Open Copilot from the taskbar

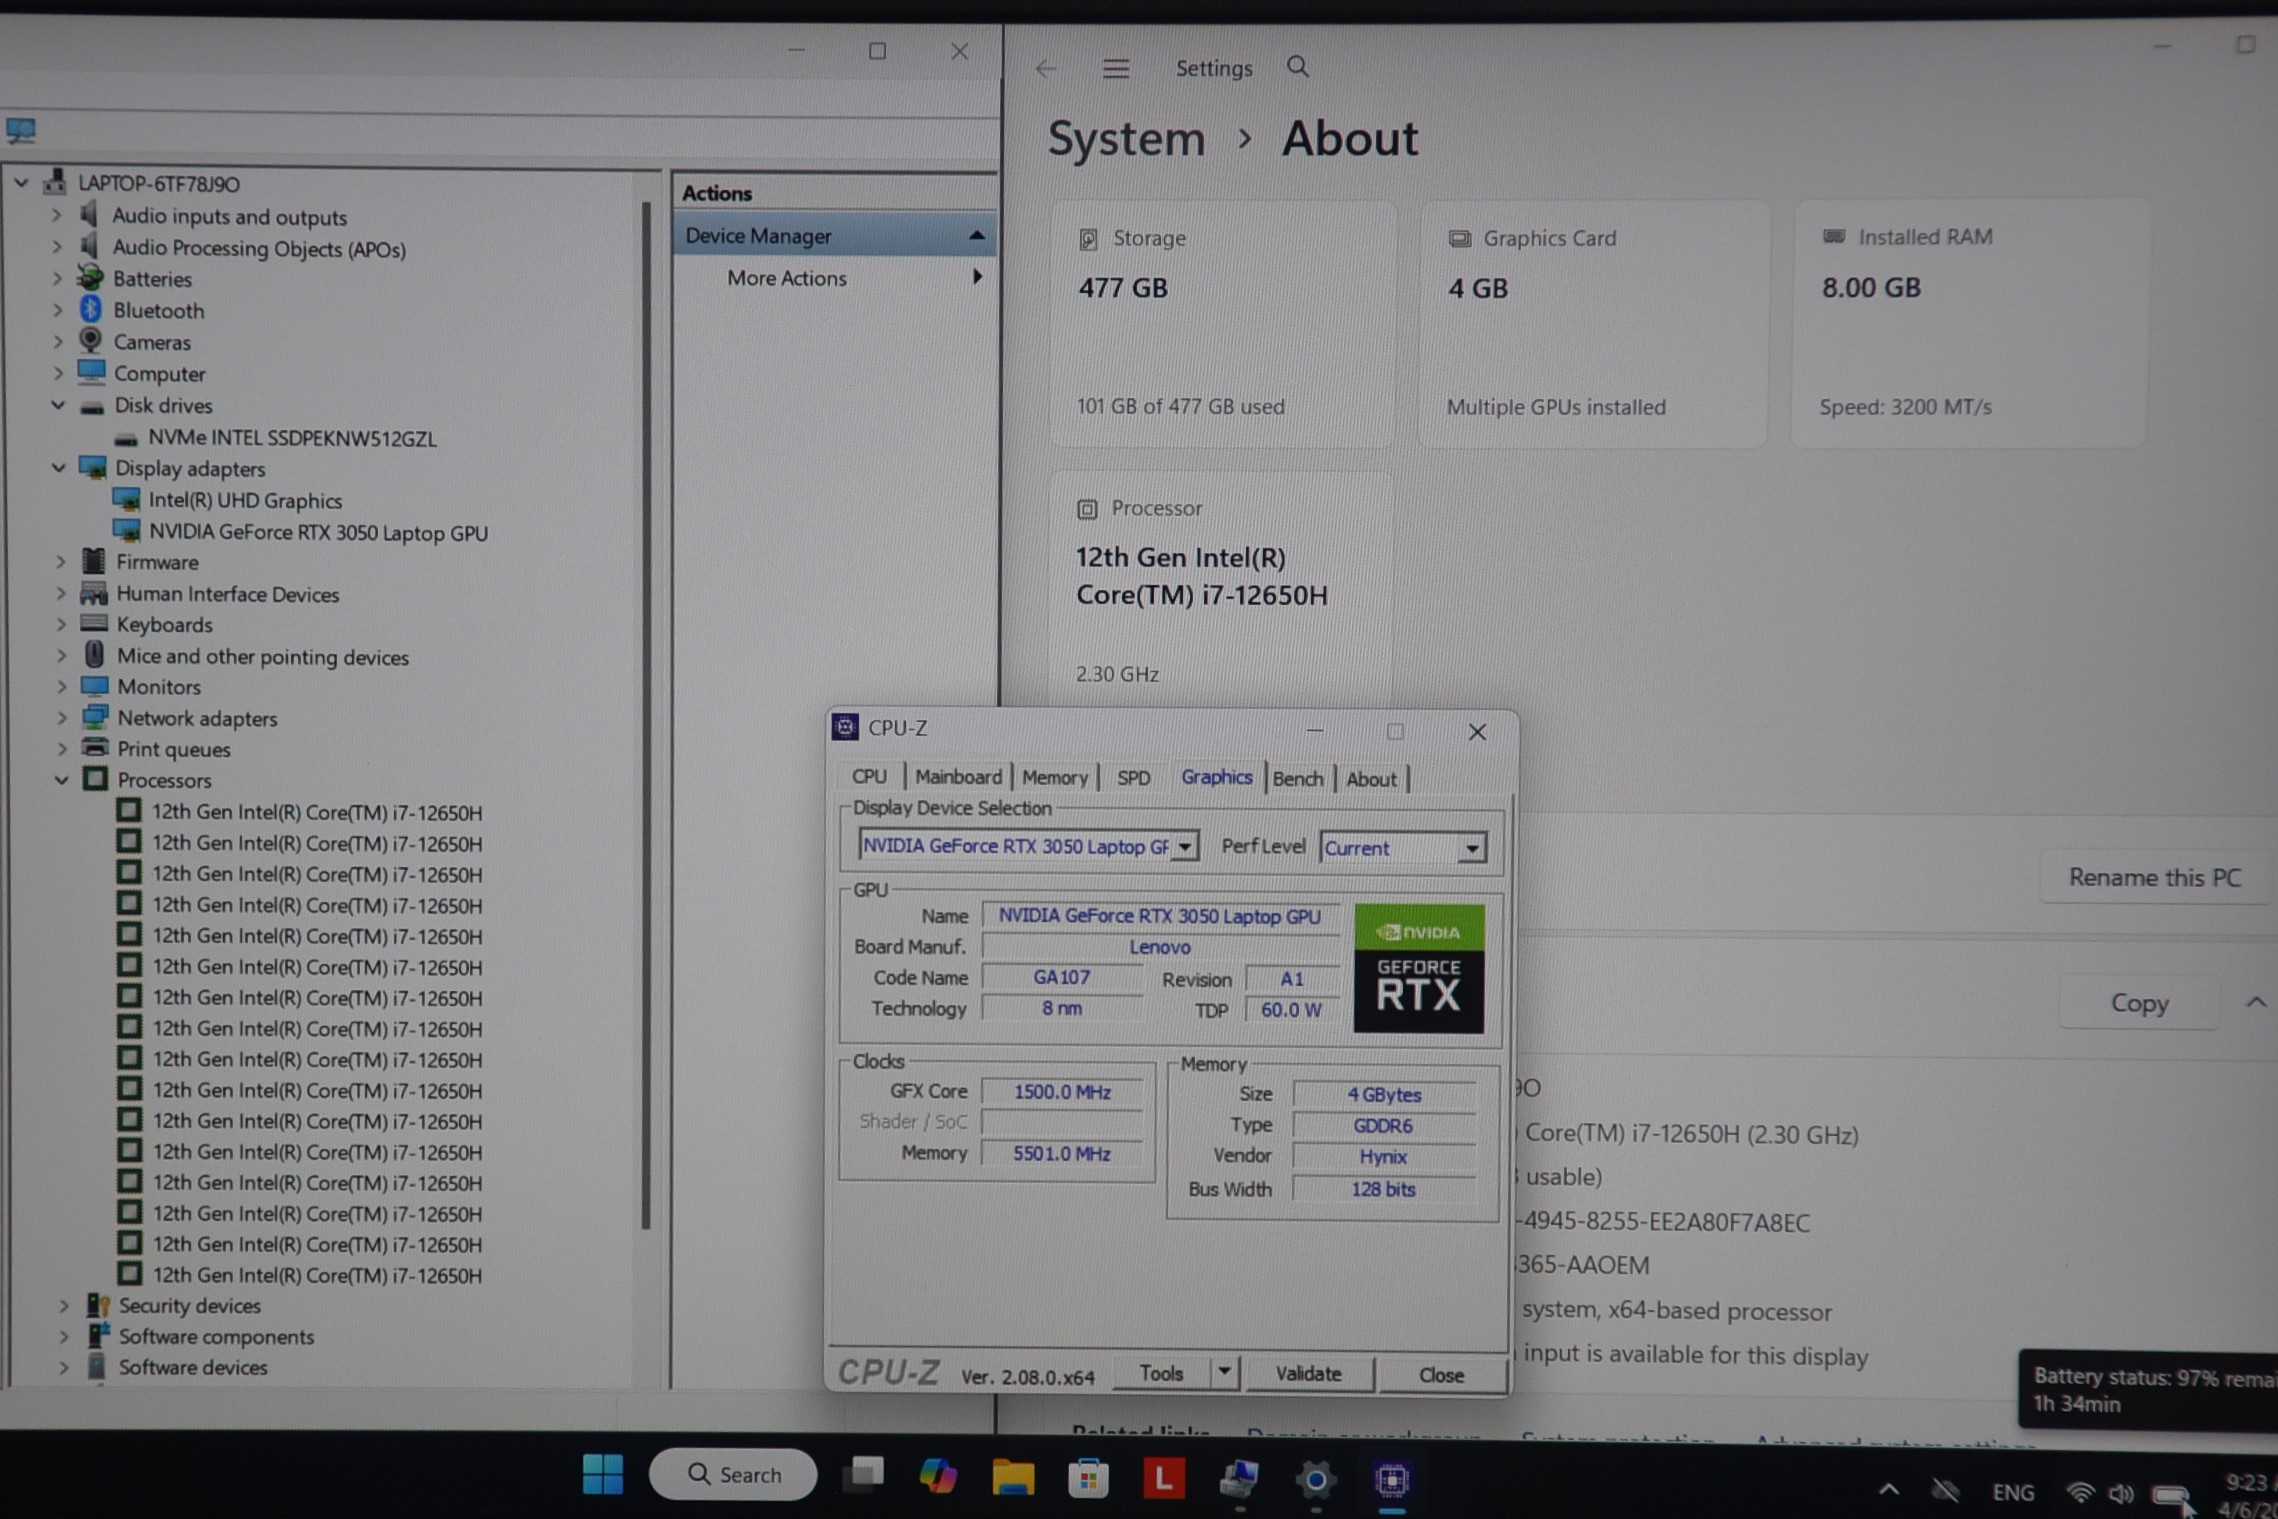tap(937, 1476)
